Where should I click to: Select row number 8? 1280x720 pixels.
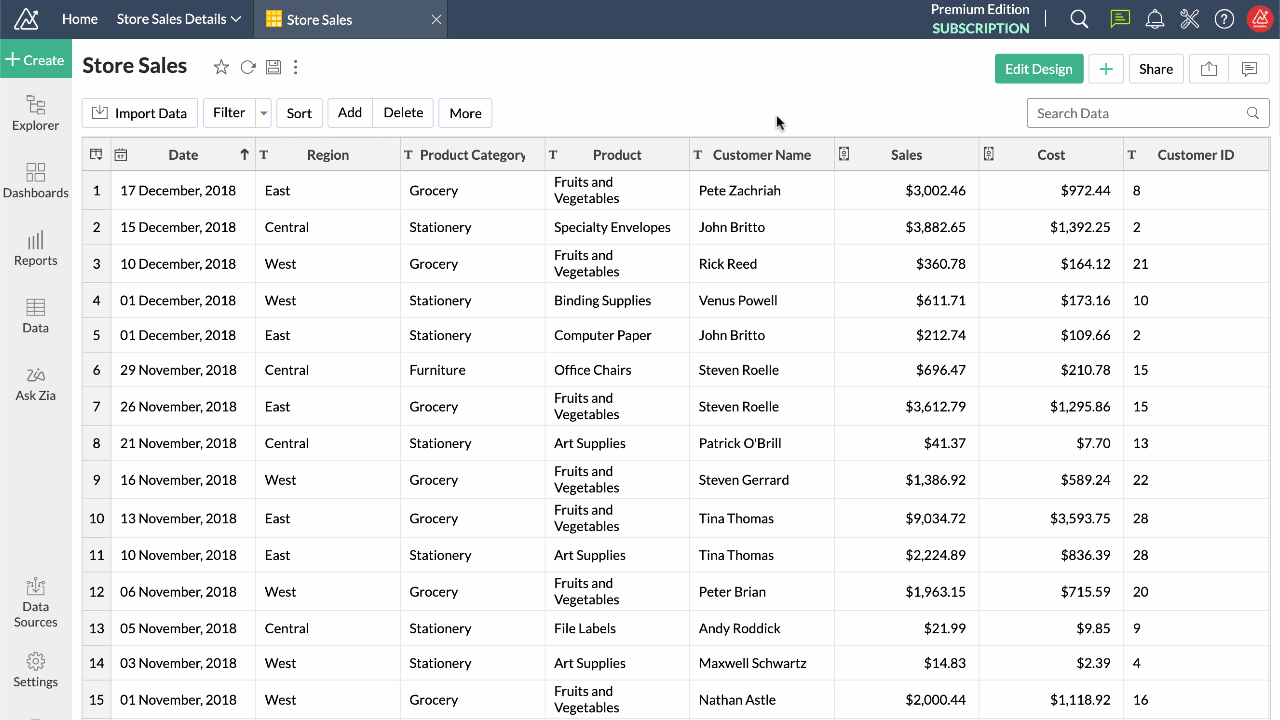[97, 443]
